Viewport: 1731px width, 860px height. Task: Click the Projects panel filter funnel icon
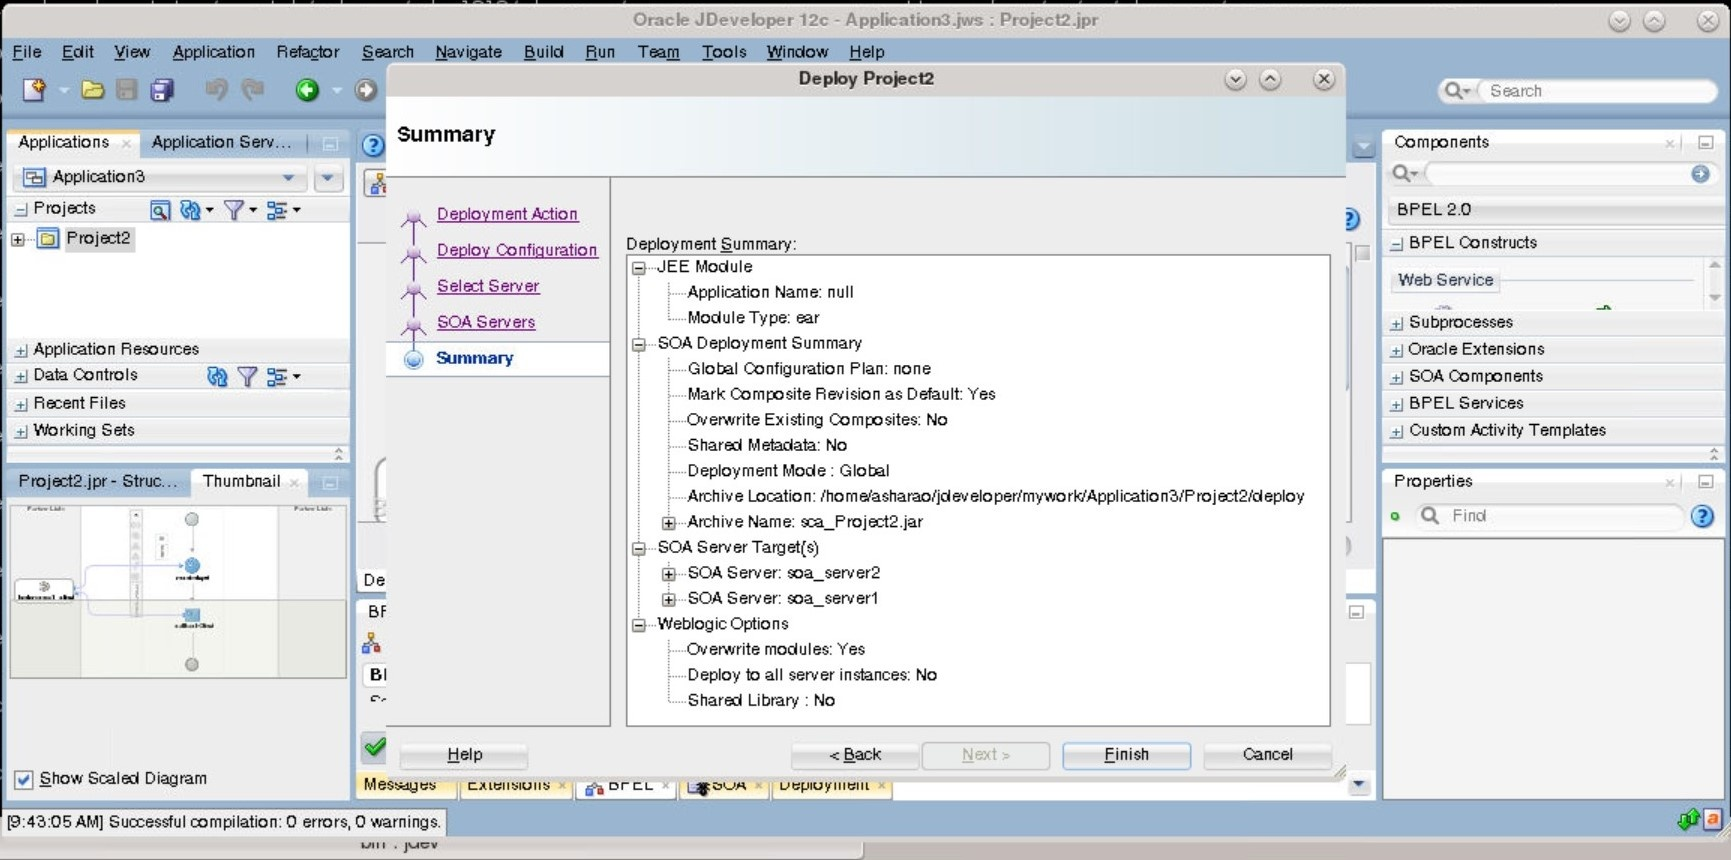click(x=234, y=210)
